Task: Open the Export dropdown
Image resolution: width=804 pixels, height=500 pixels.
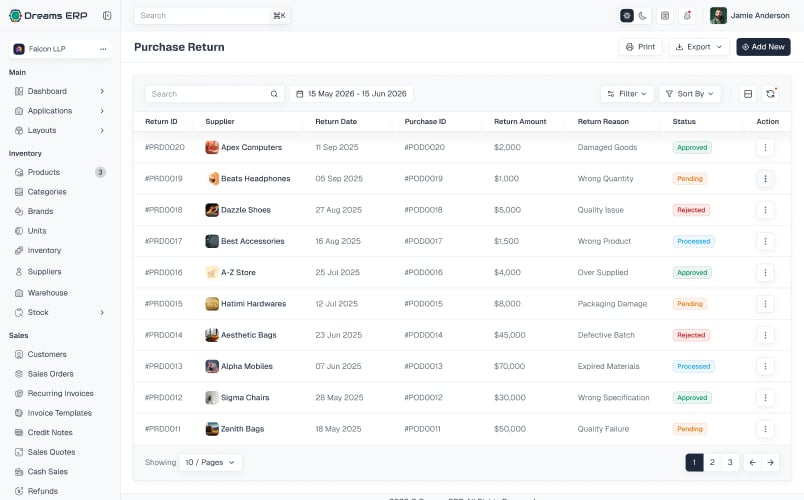Action: pos(699,47)
